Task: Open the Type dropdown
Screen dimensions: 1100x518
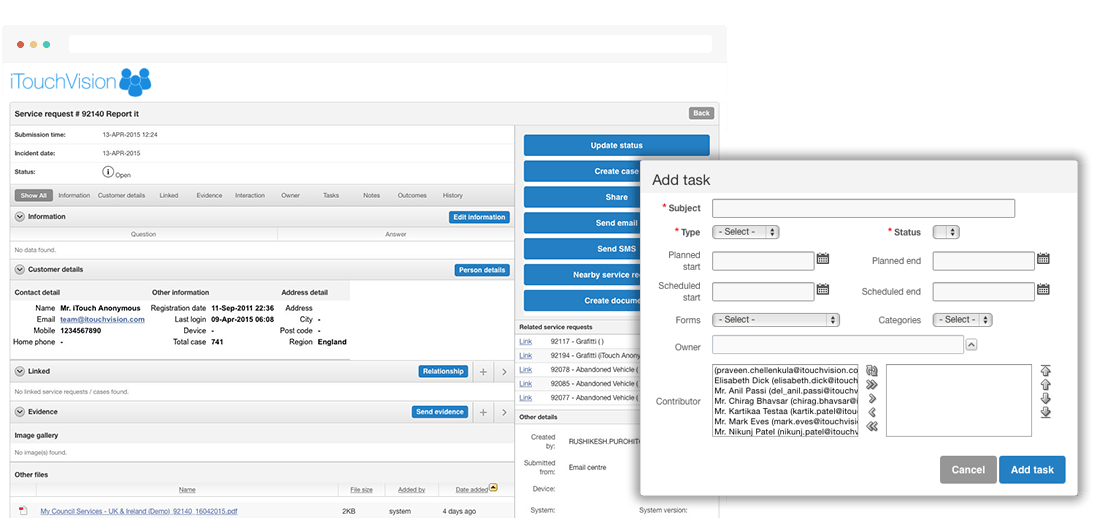Action: click(x=745, y=232)
